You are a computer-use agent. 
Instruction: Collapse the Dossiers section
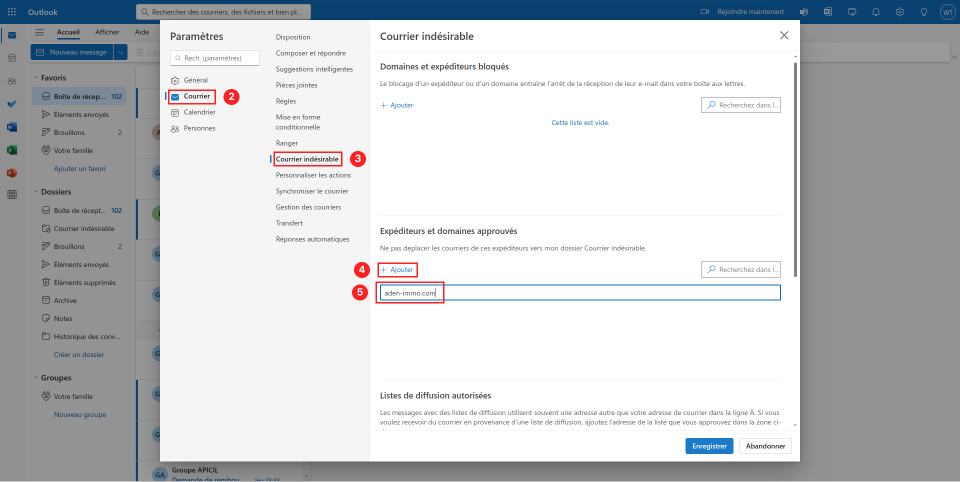(36, 192)
